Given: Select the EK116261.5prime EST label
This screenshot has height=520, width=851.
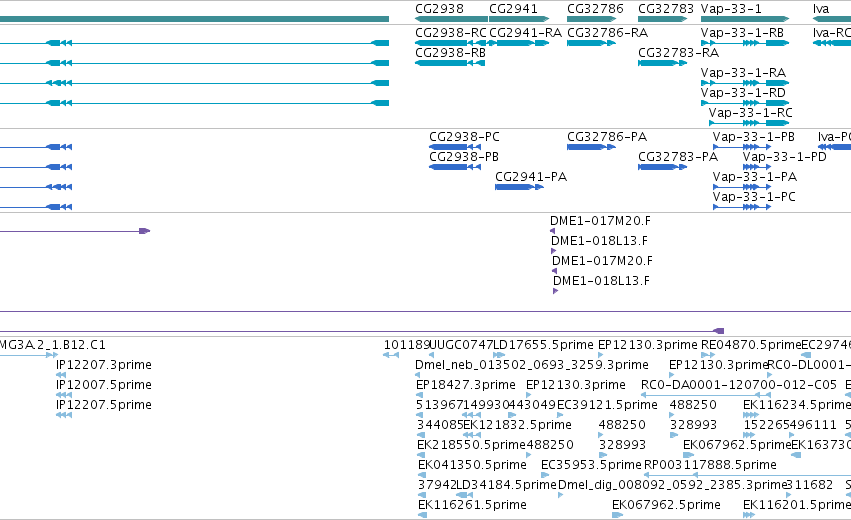Looking at the screenshot, I should coord(472,505).
